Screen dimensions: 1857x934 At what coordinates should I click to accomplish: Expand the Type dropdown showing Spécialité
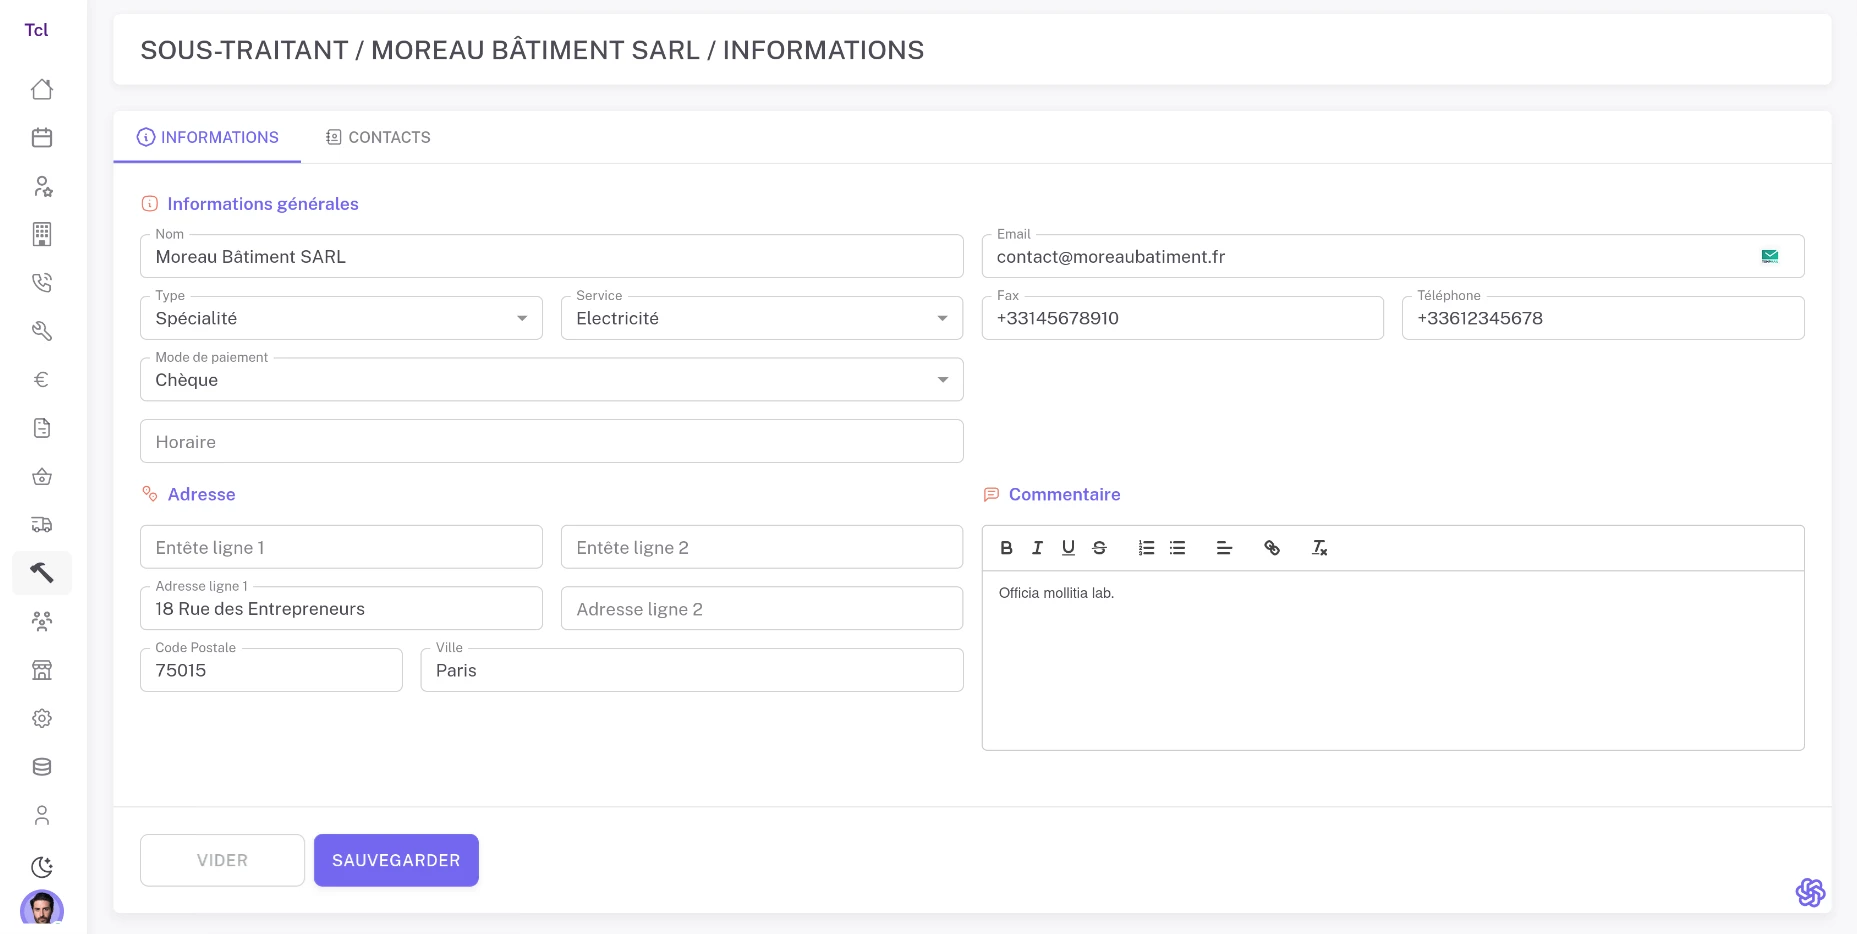(341, 318)
